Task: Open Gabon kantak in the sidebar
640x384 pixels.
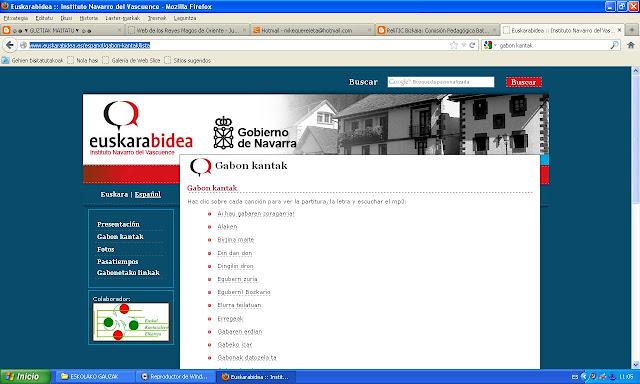Action: [120, 236]
